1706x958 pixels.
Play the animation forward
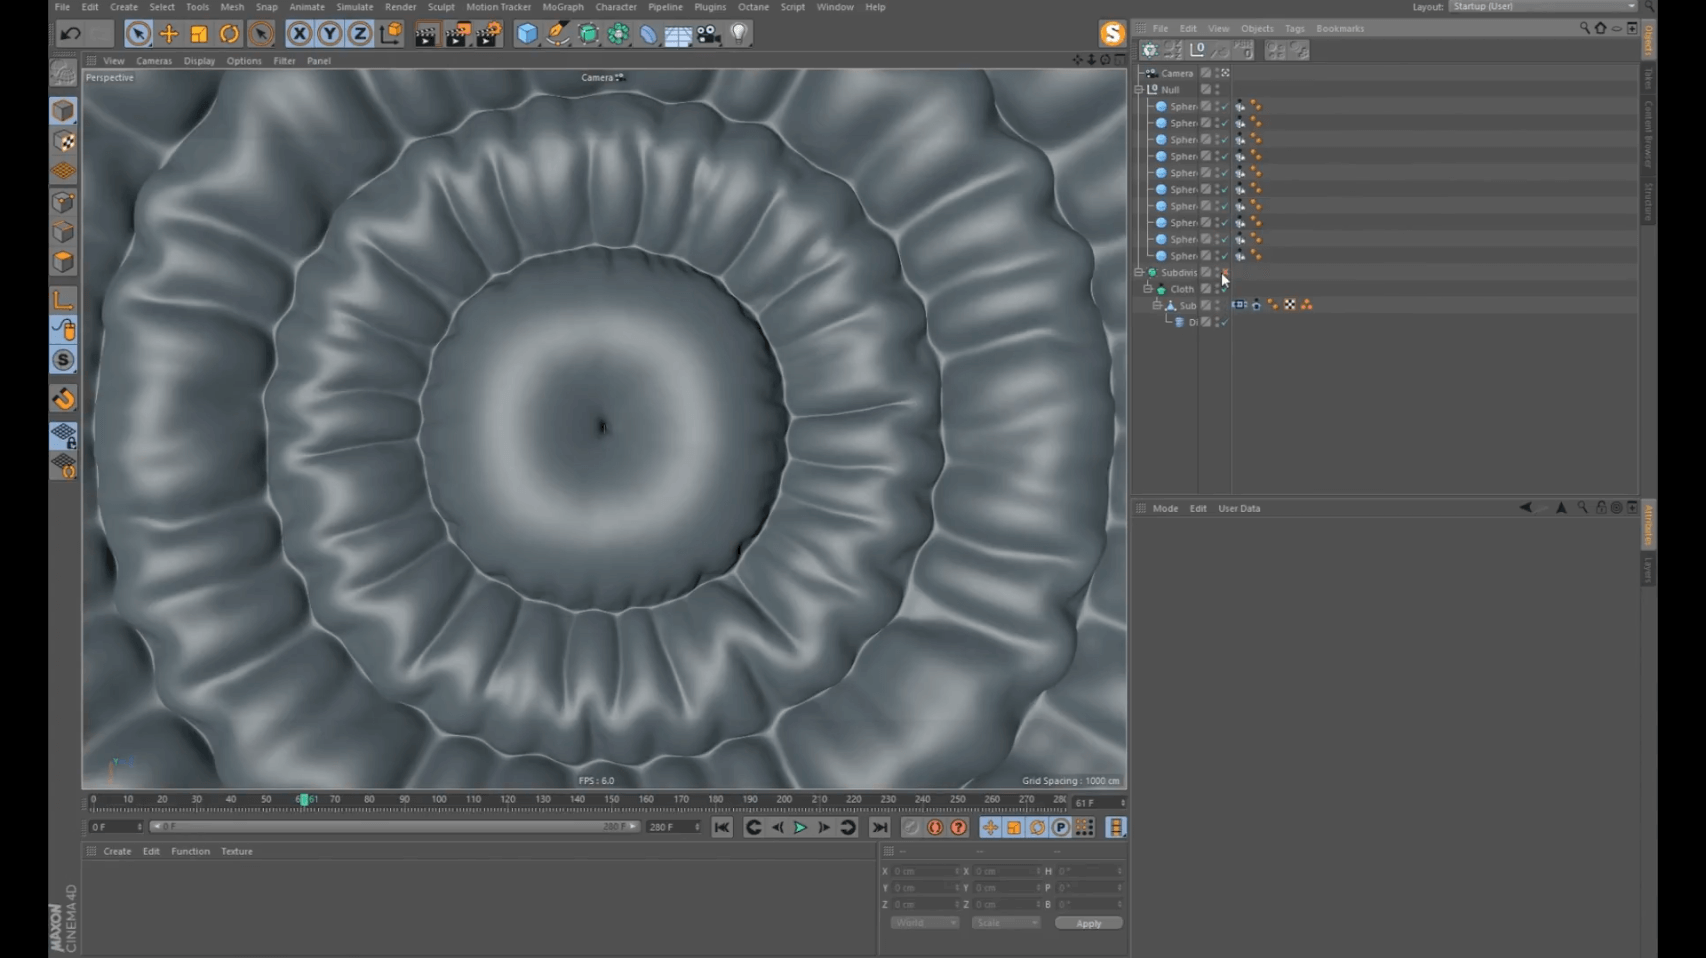tap(800, 828)
